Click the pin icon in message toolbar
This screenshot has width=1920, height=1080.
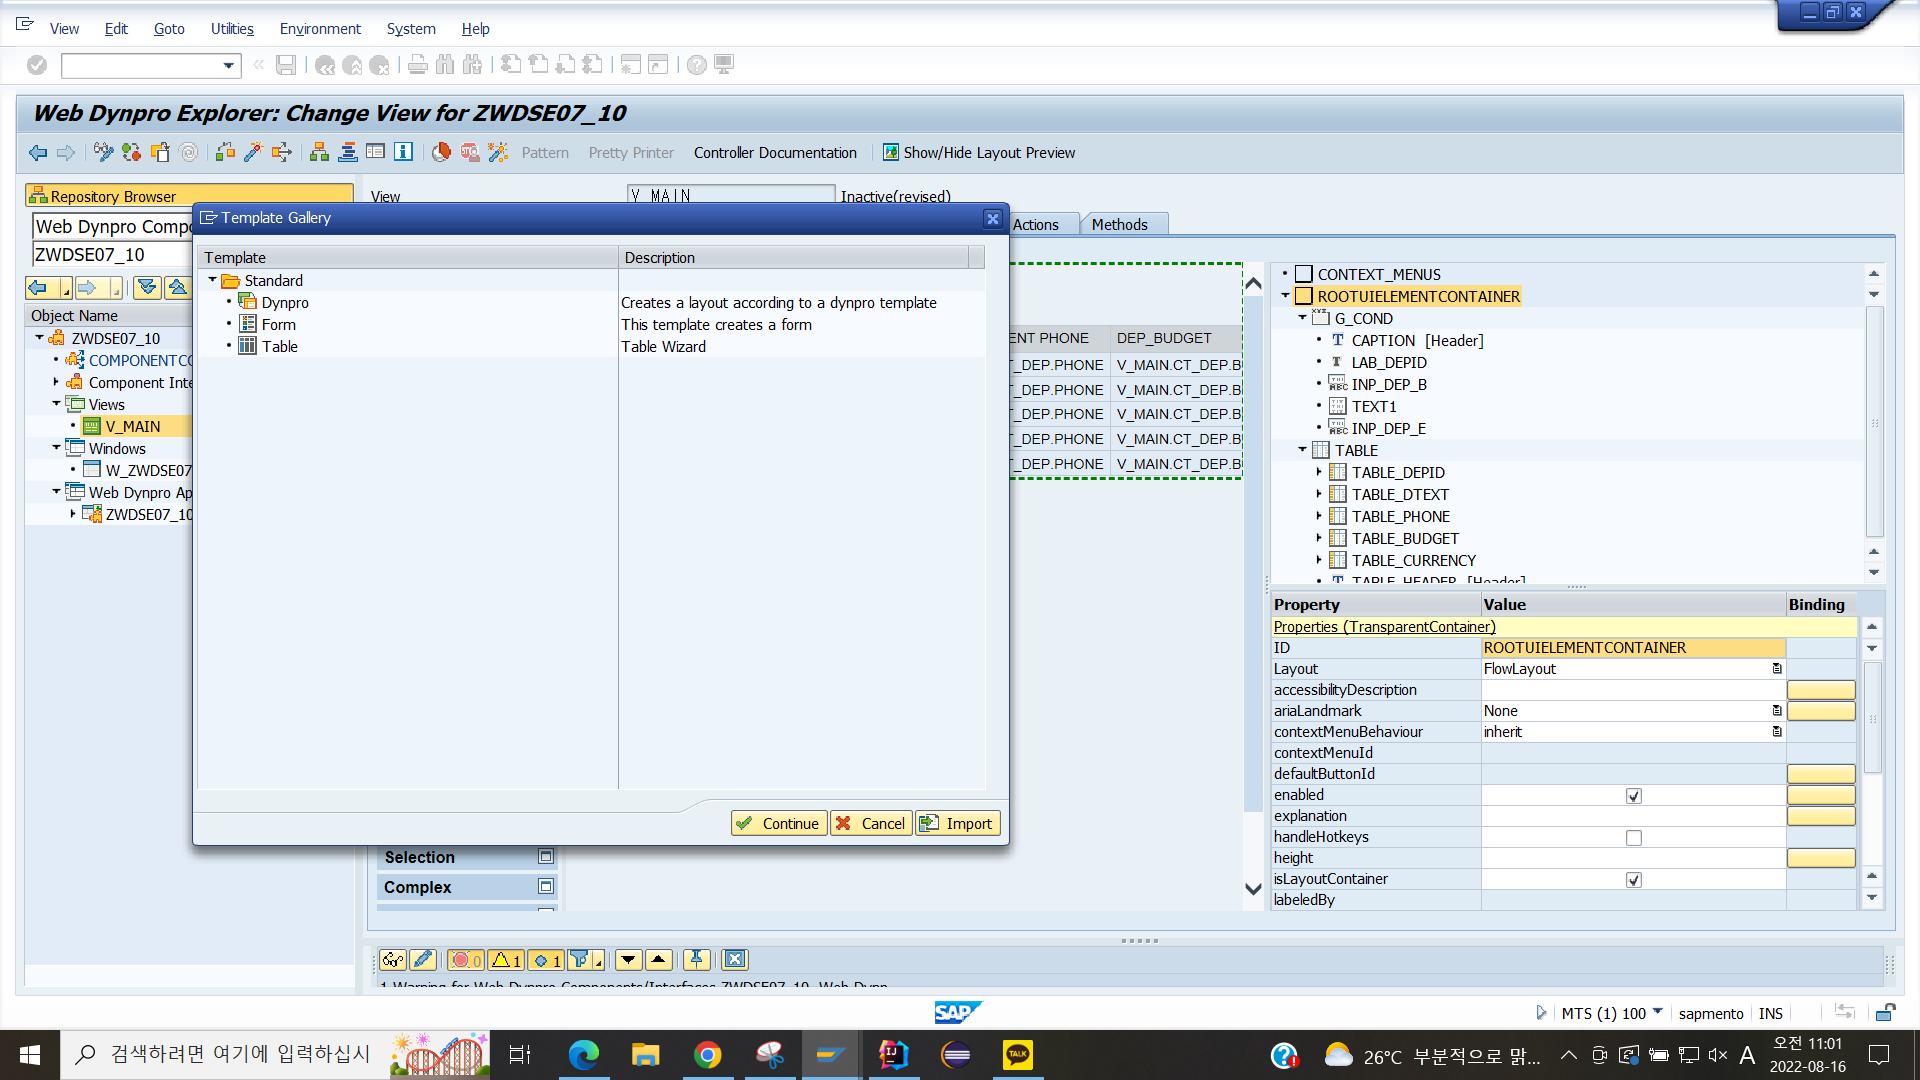[697, 960]
